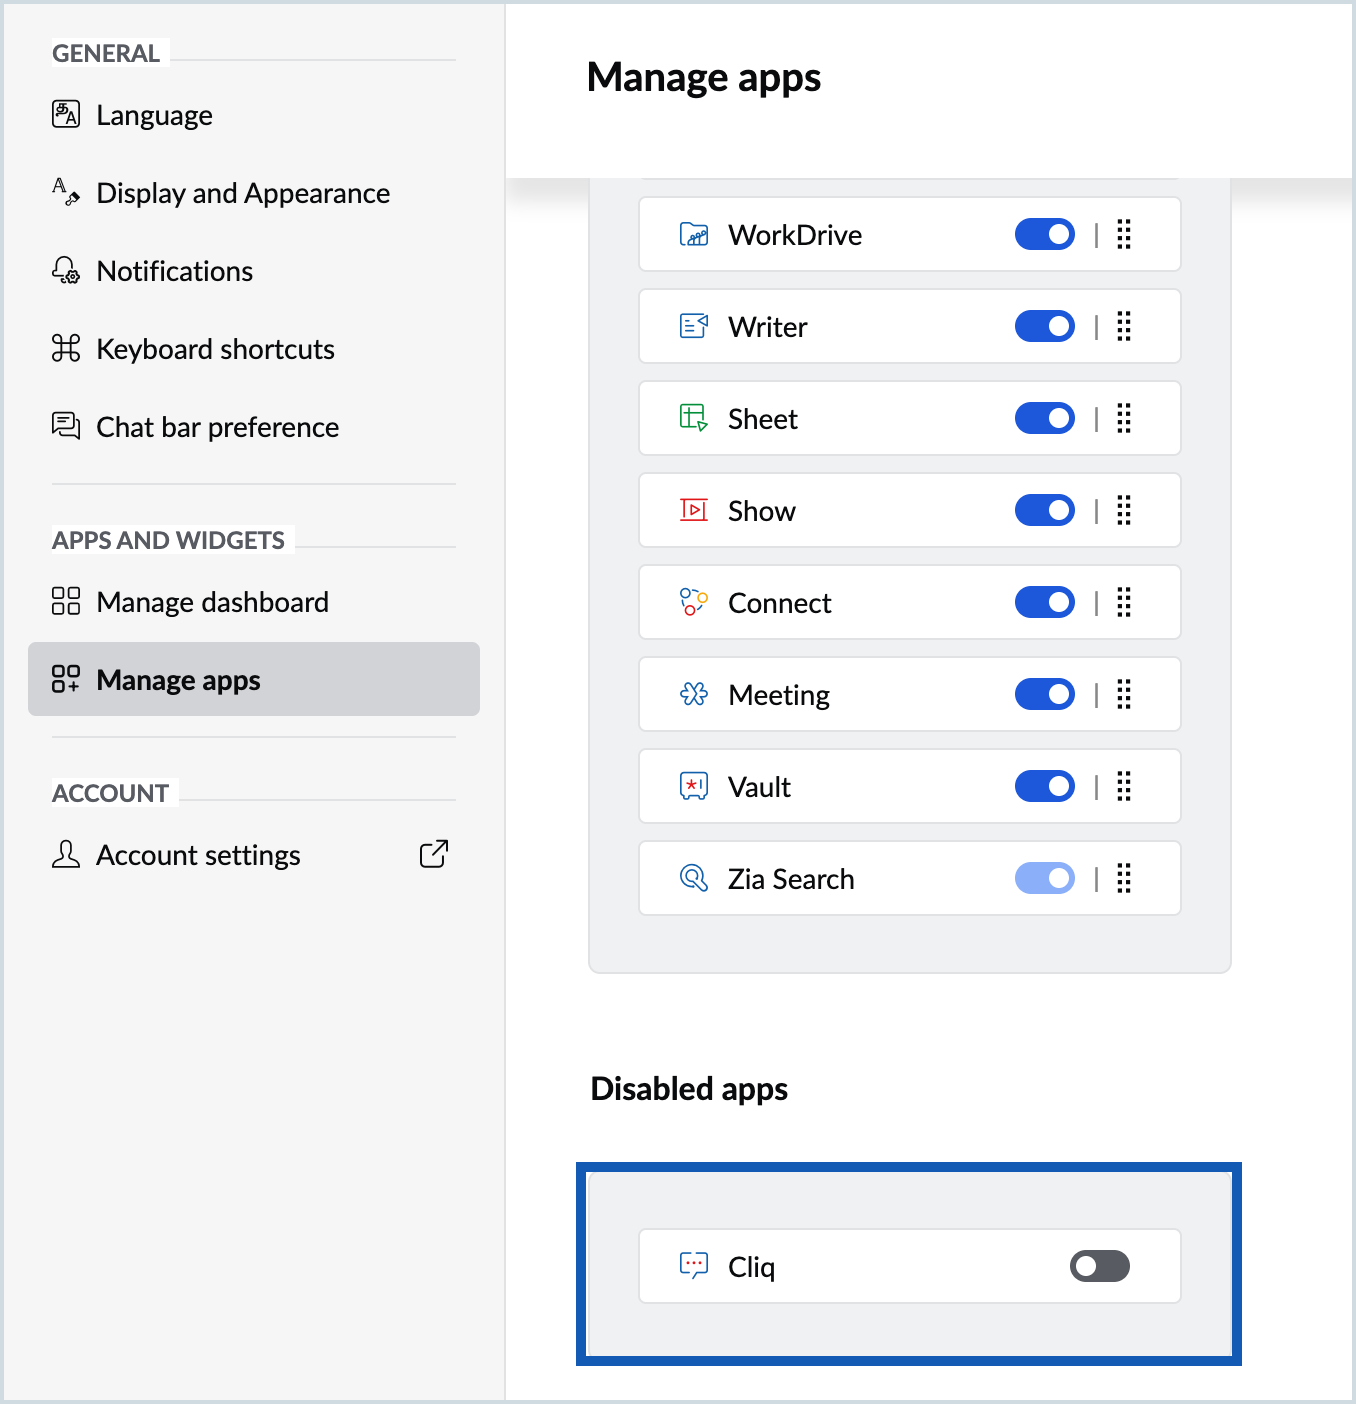1356x1404 pixels.
Task: Toggle the Zia Search switch
Action: pos(1045,878)
